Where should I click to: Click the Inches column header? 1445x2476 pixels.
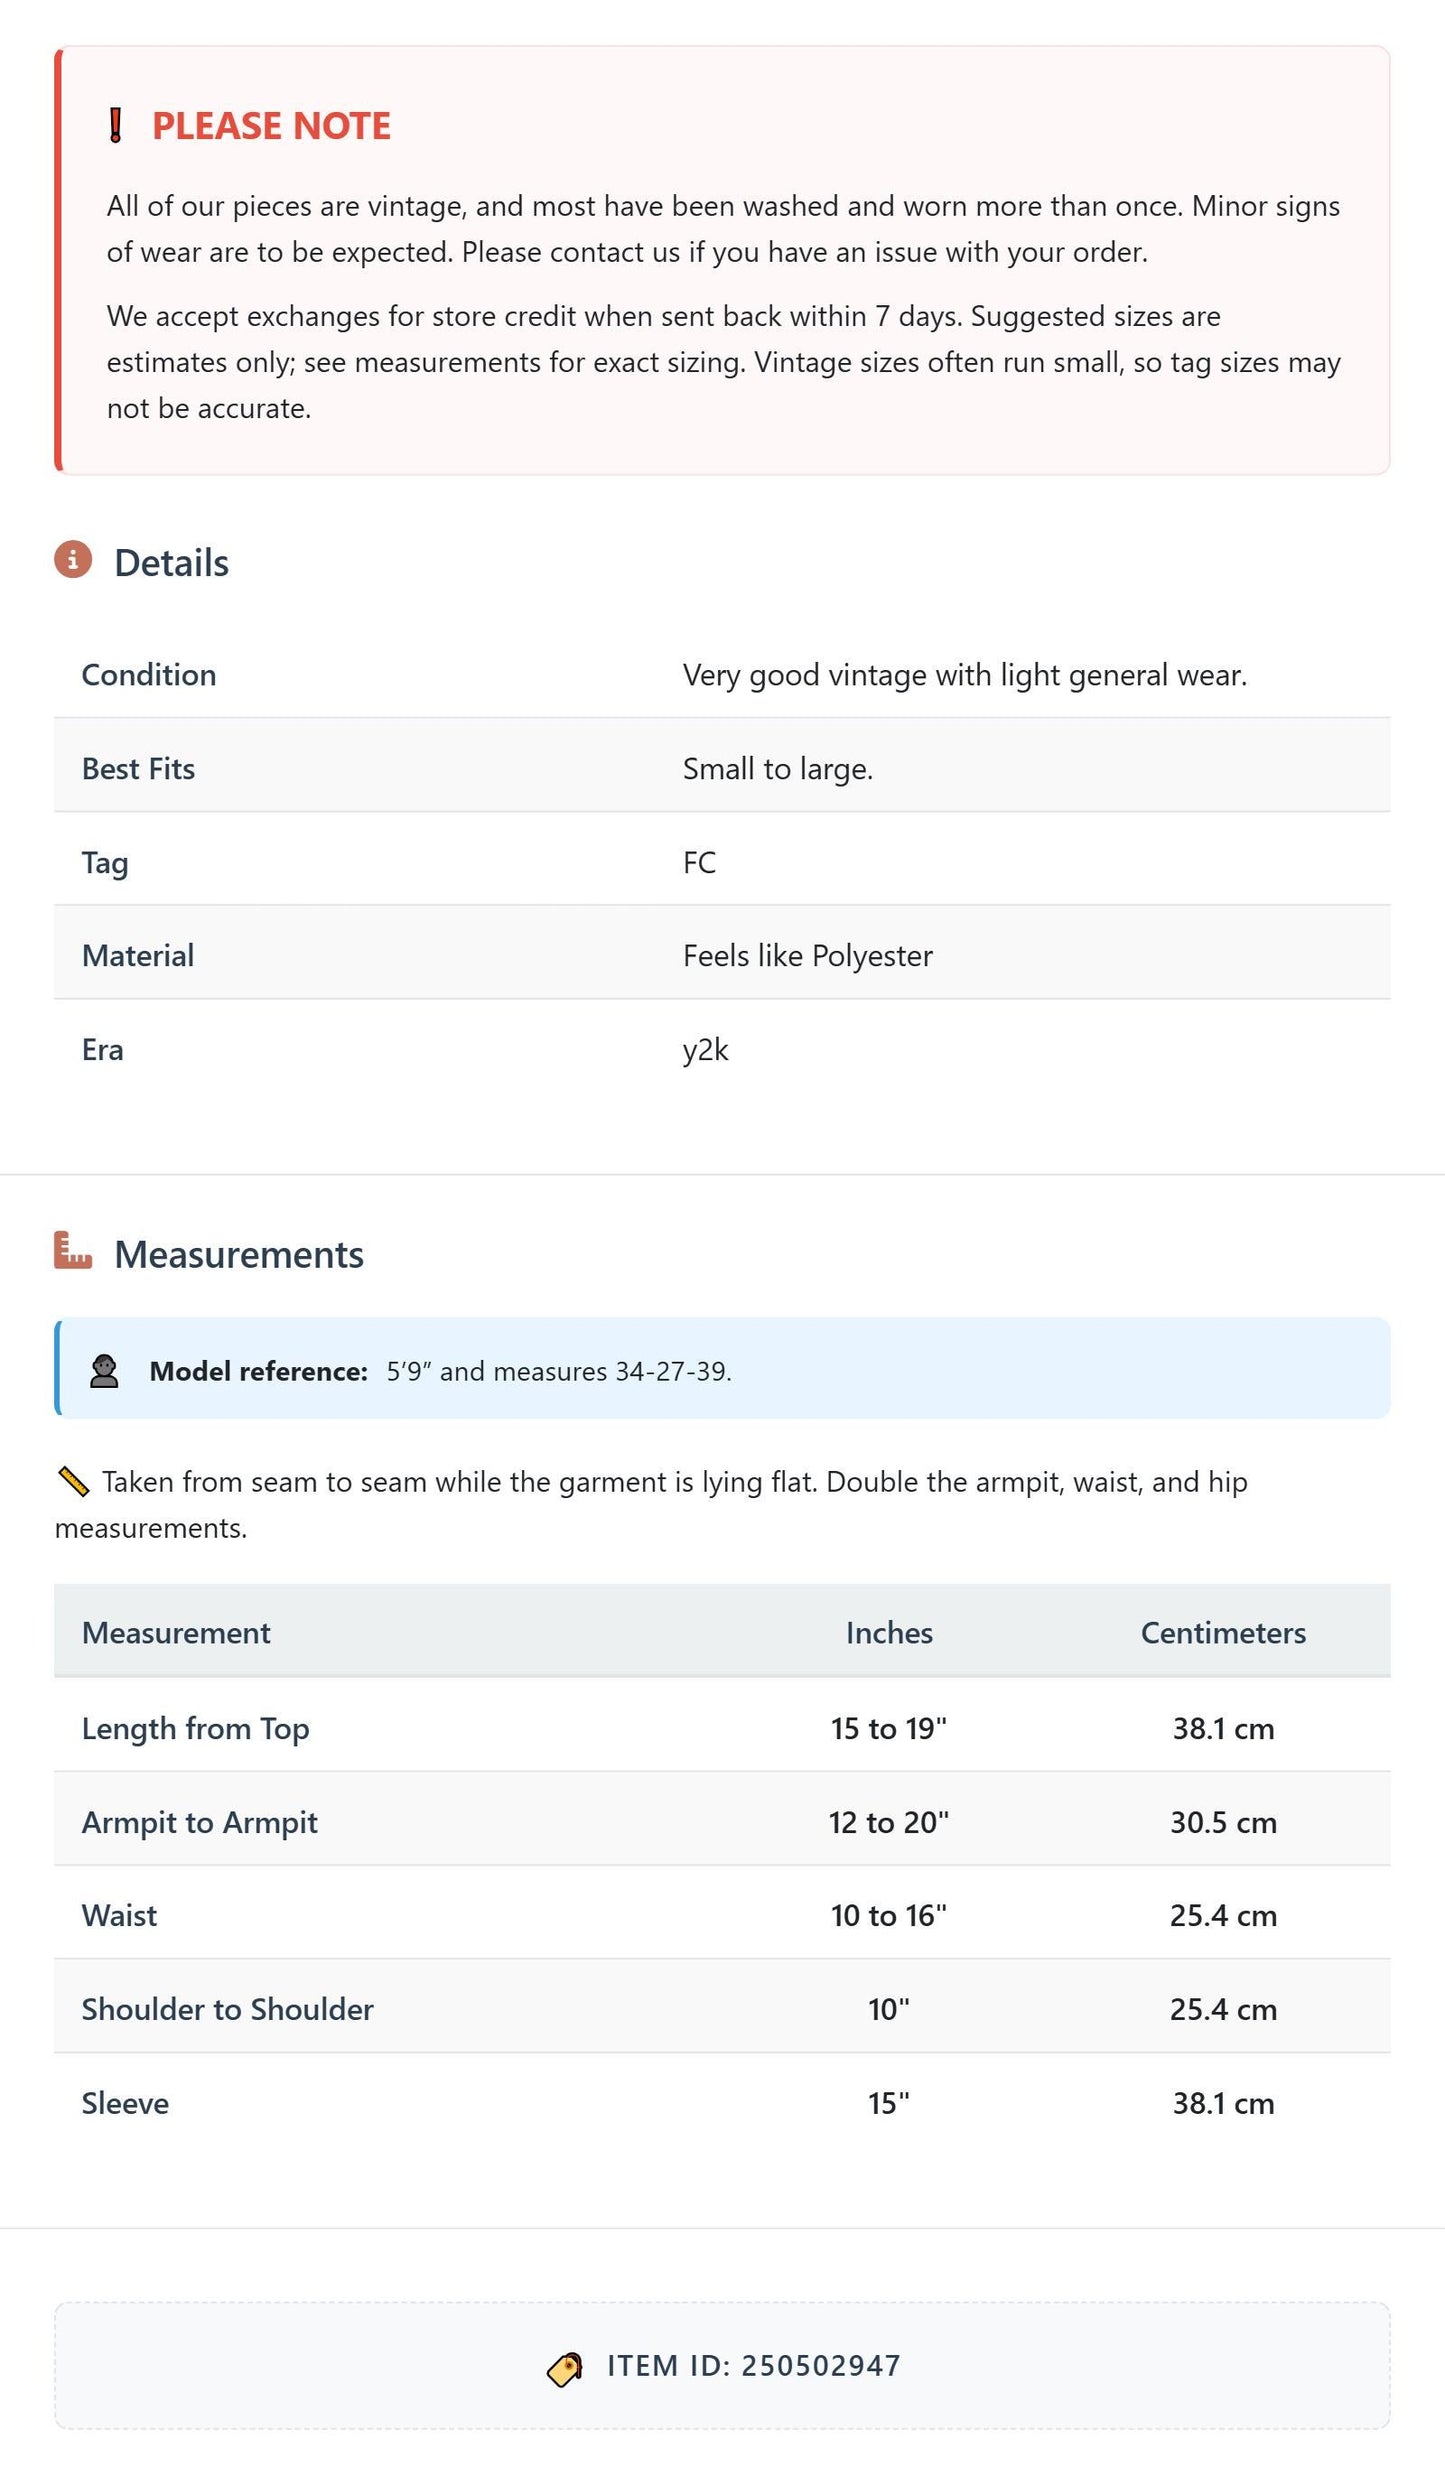coord(889,1633)
